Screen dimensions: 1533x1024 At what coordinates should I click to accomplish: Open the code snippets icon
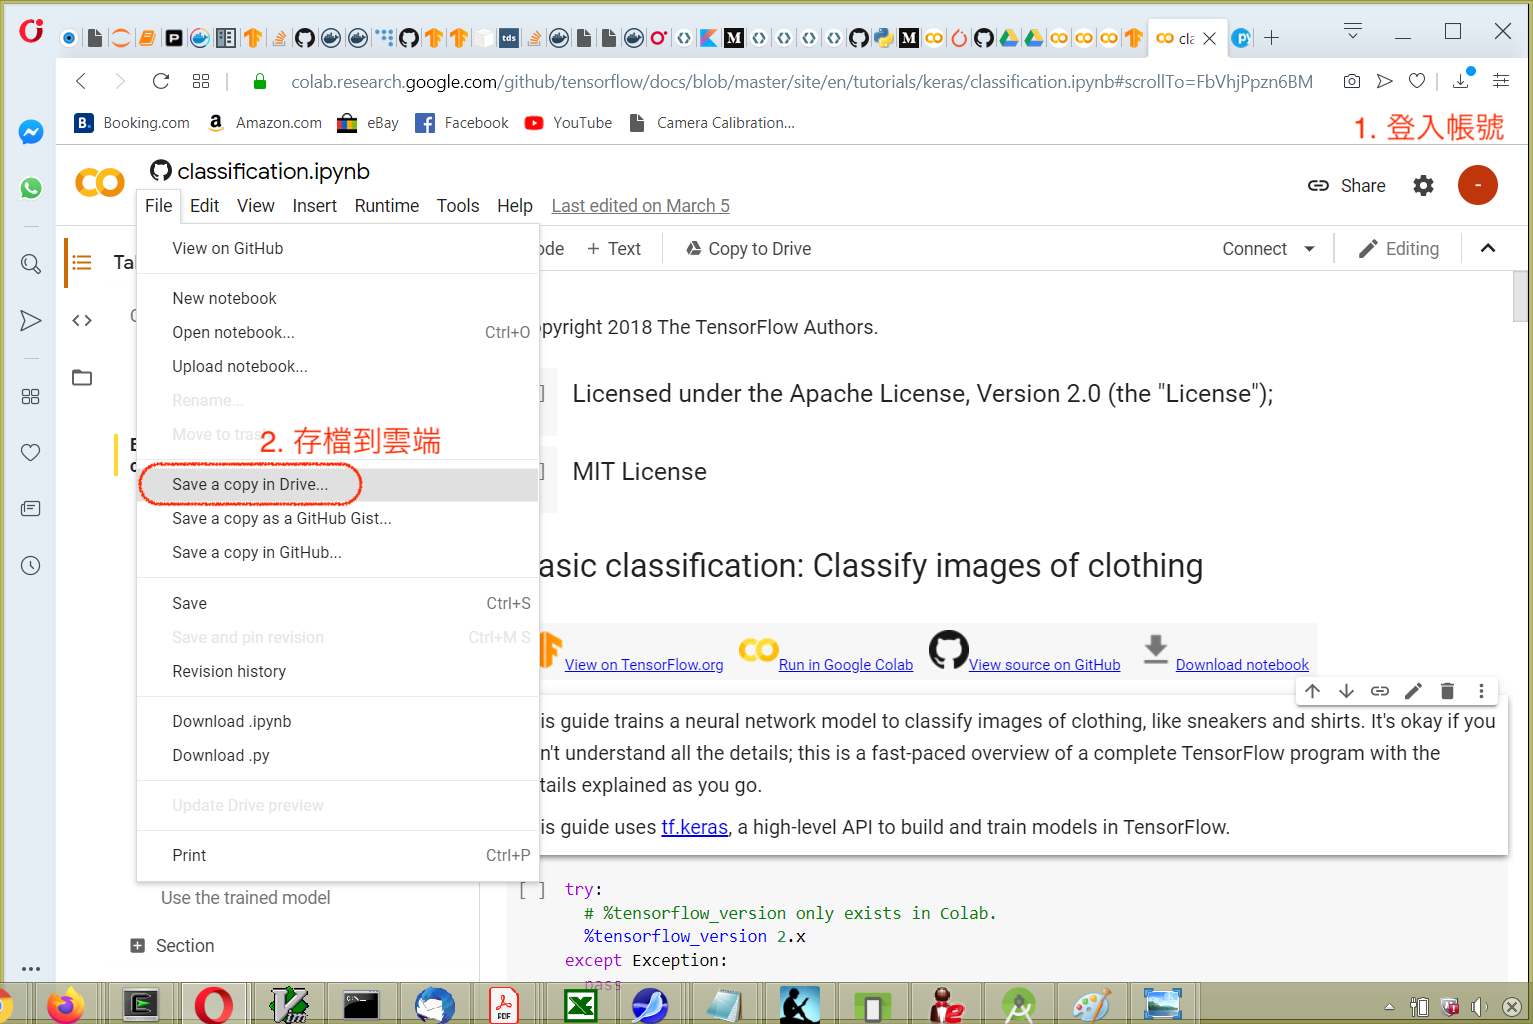82,320
